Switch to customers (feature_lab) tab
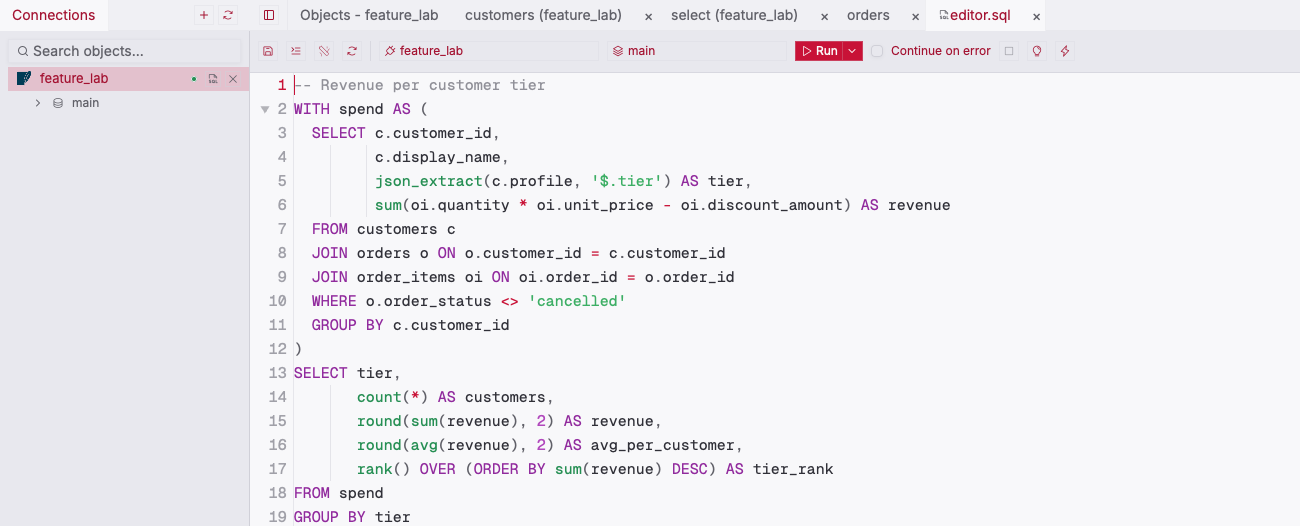 pos(543,15)
